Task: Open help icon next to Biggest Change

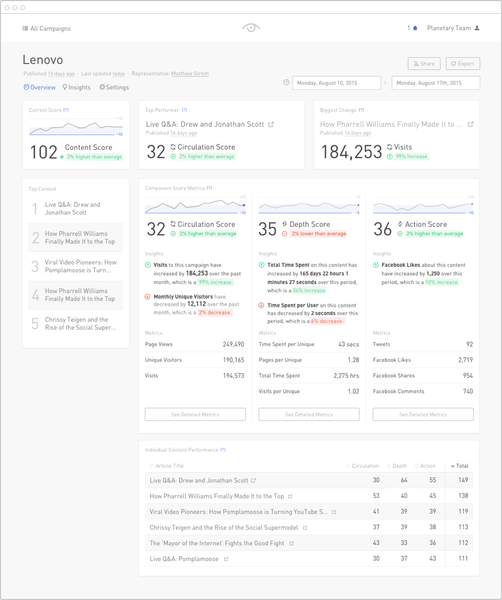Action: [361, 110]
